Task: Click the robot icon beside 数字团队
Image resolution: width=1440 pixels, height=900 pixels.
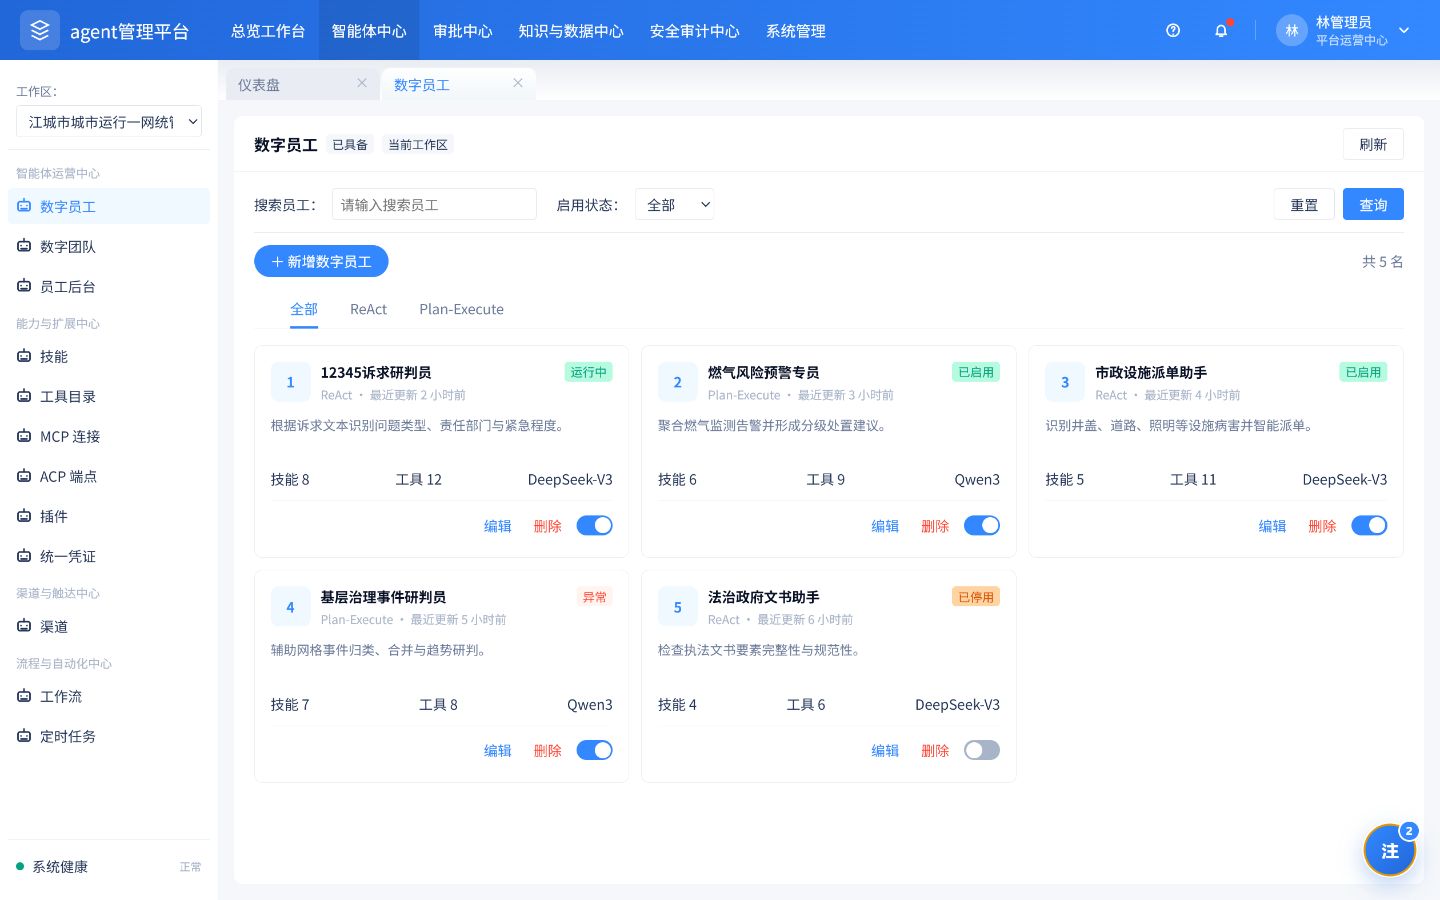Action: (x=24, y=246)
